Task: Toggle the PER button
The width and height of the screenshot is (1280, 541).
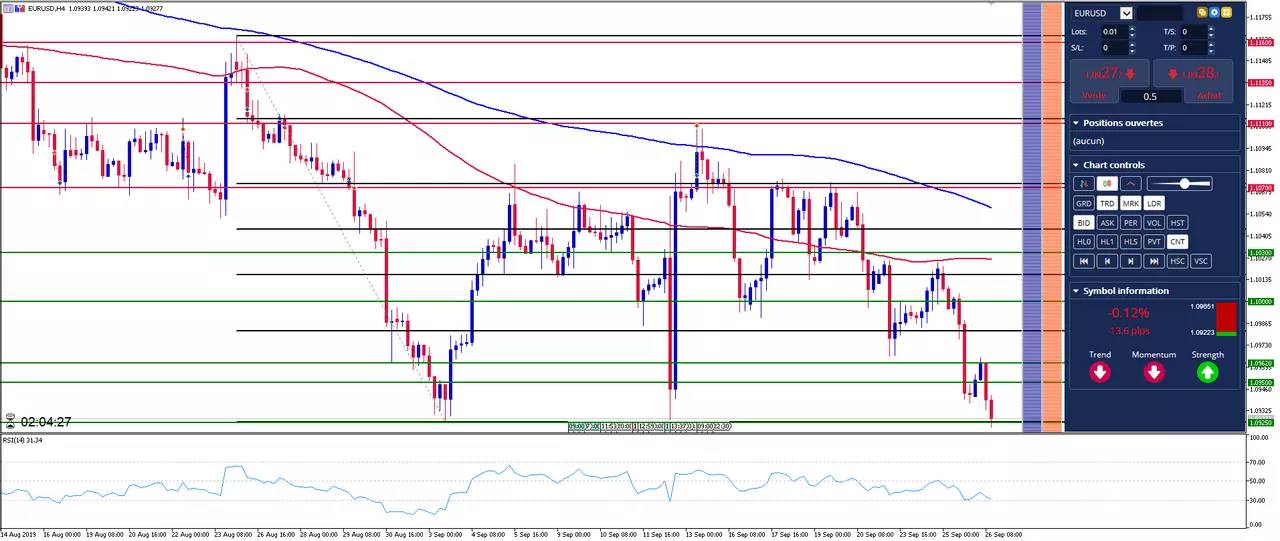Action: click(x=1131, y=223)
